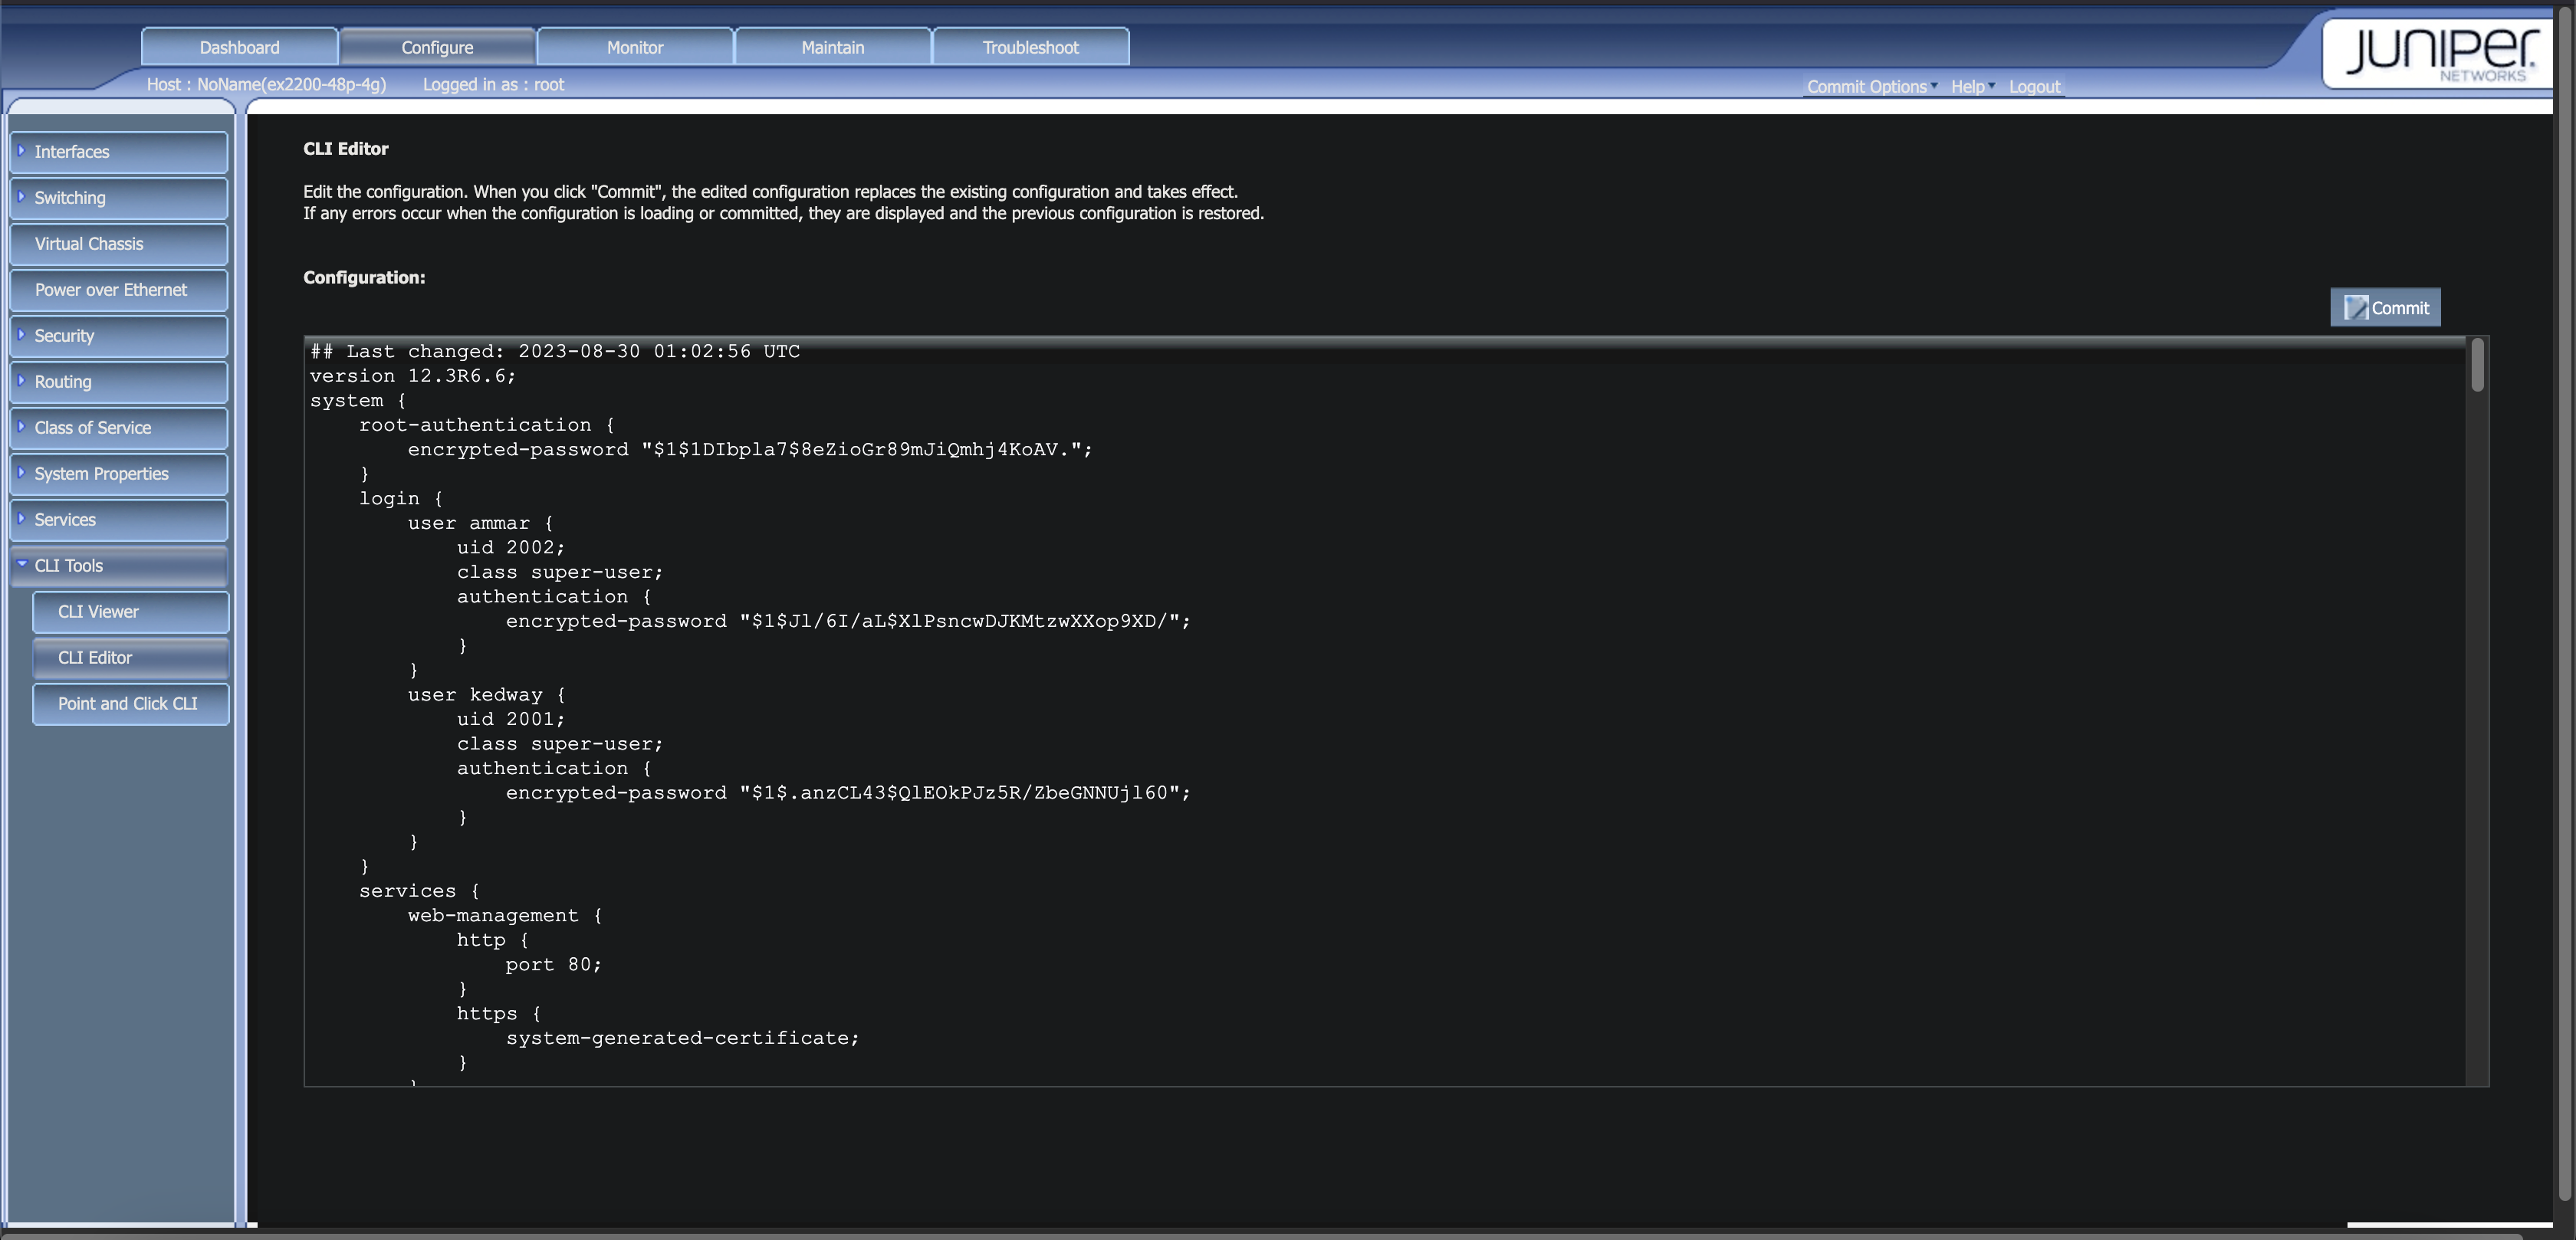The width and height of the screenshot is (2576, 1240).
Task: Expand the Interfaces section
Action: [71, 151]
